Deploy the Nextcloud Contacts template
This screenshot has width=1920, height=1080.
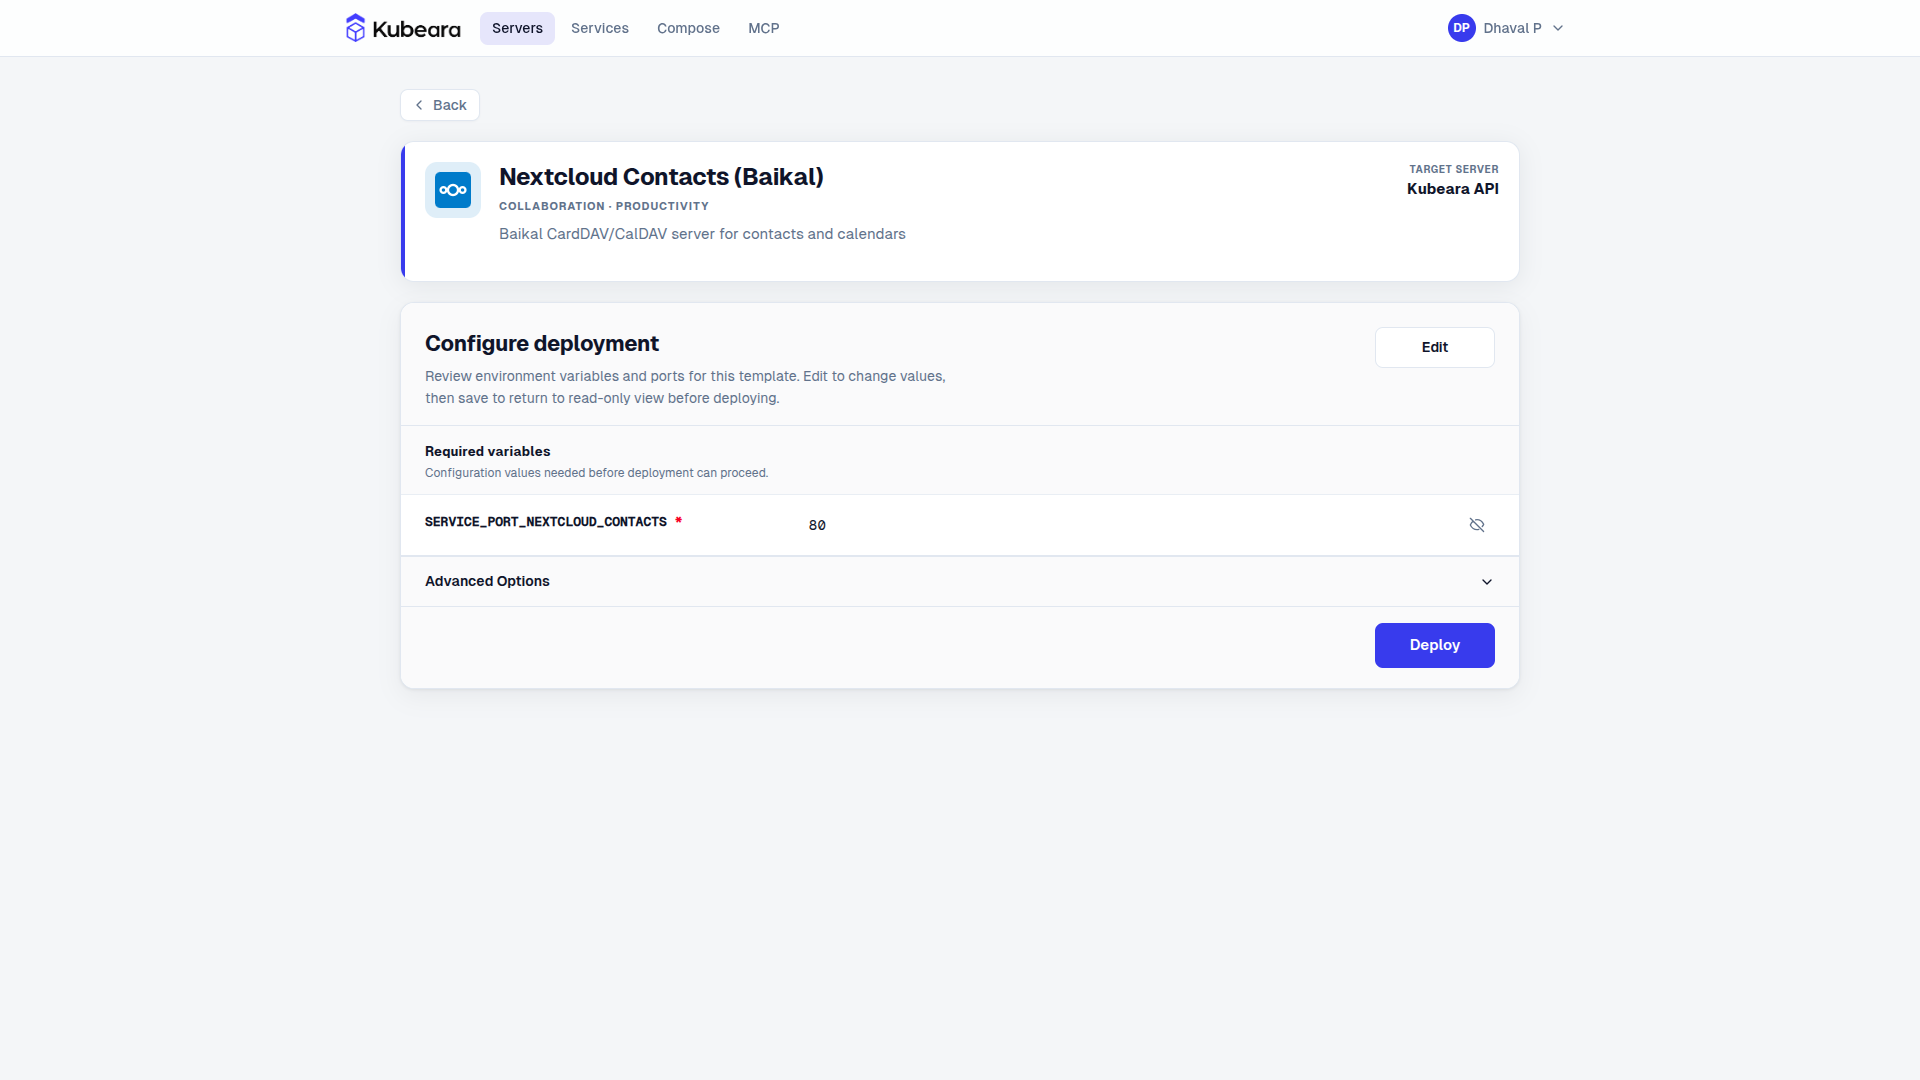pyautogui.click(x=1434, y=645)
